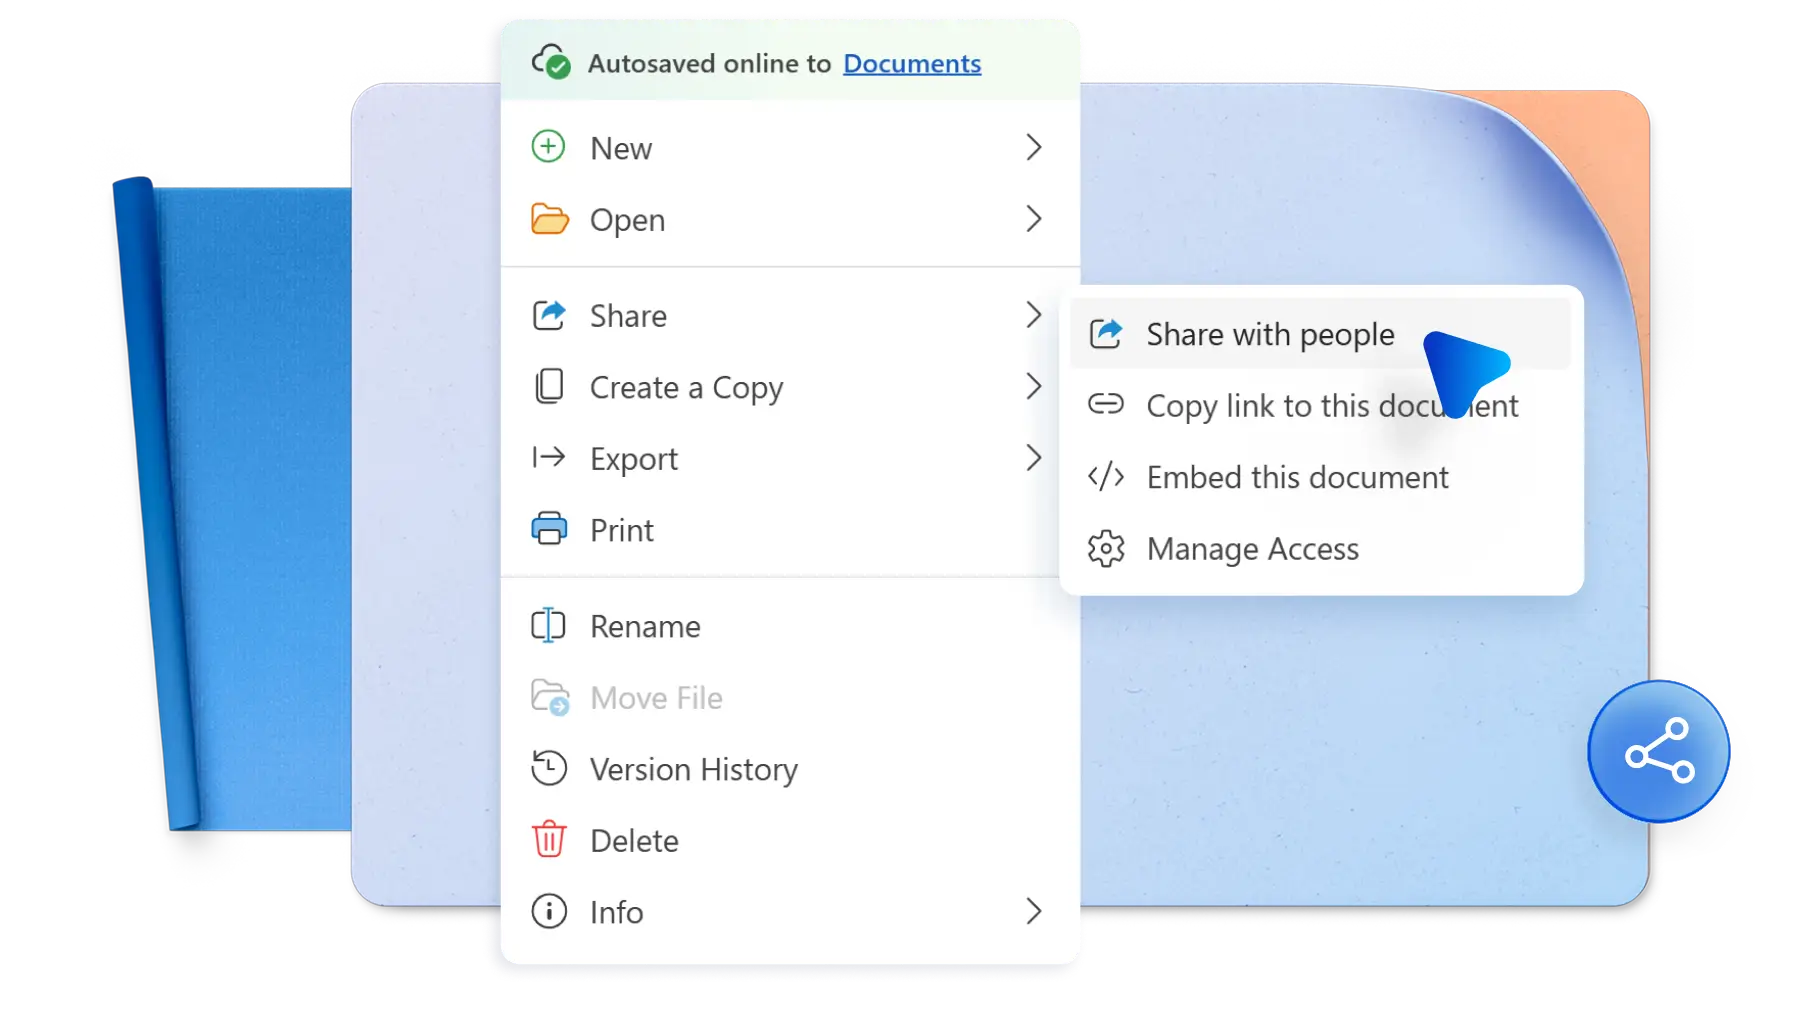Click the Manage Access gear icon
The height and width of the screenshot is (1021, 1800).
pos(1106,548)
